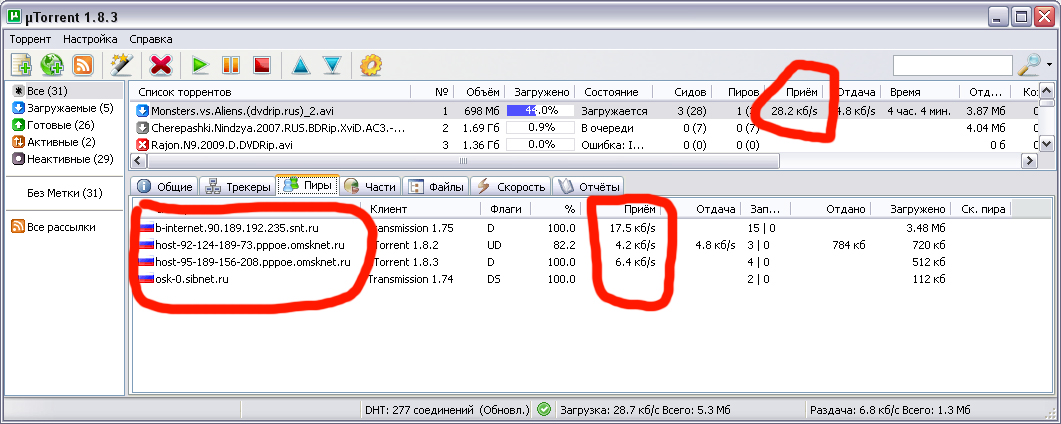Open the RSS feed toolbar icon
The height and width of the screenshot is (424, 1061).
(x=83, y=65)
